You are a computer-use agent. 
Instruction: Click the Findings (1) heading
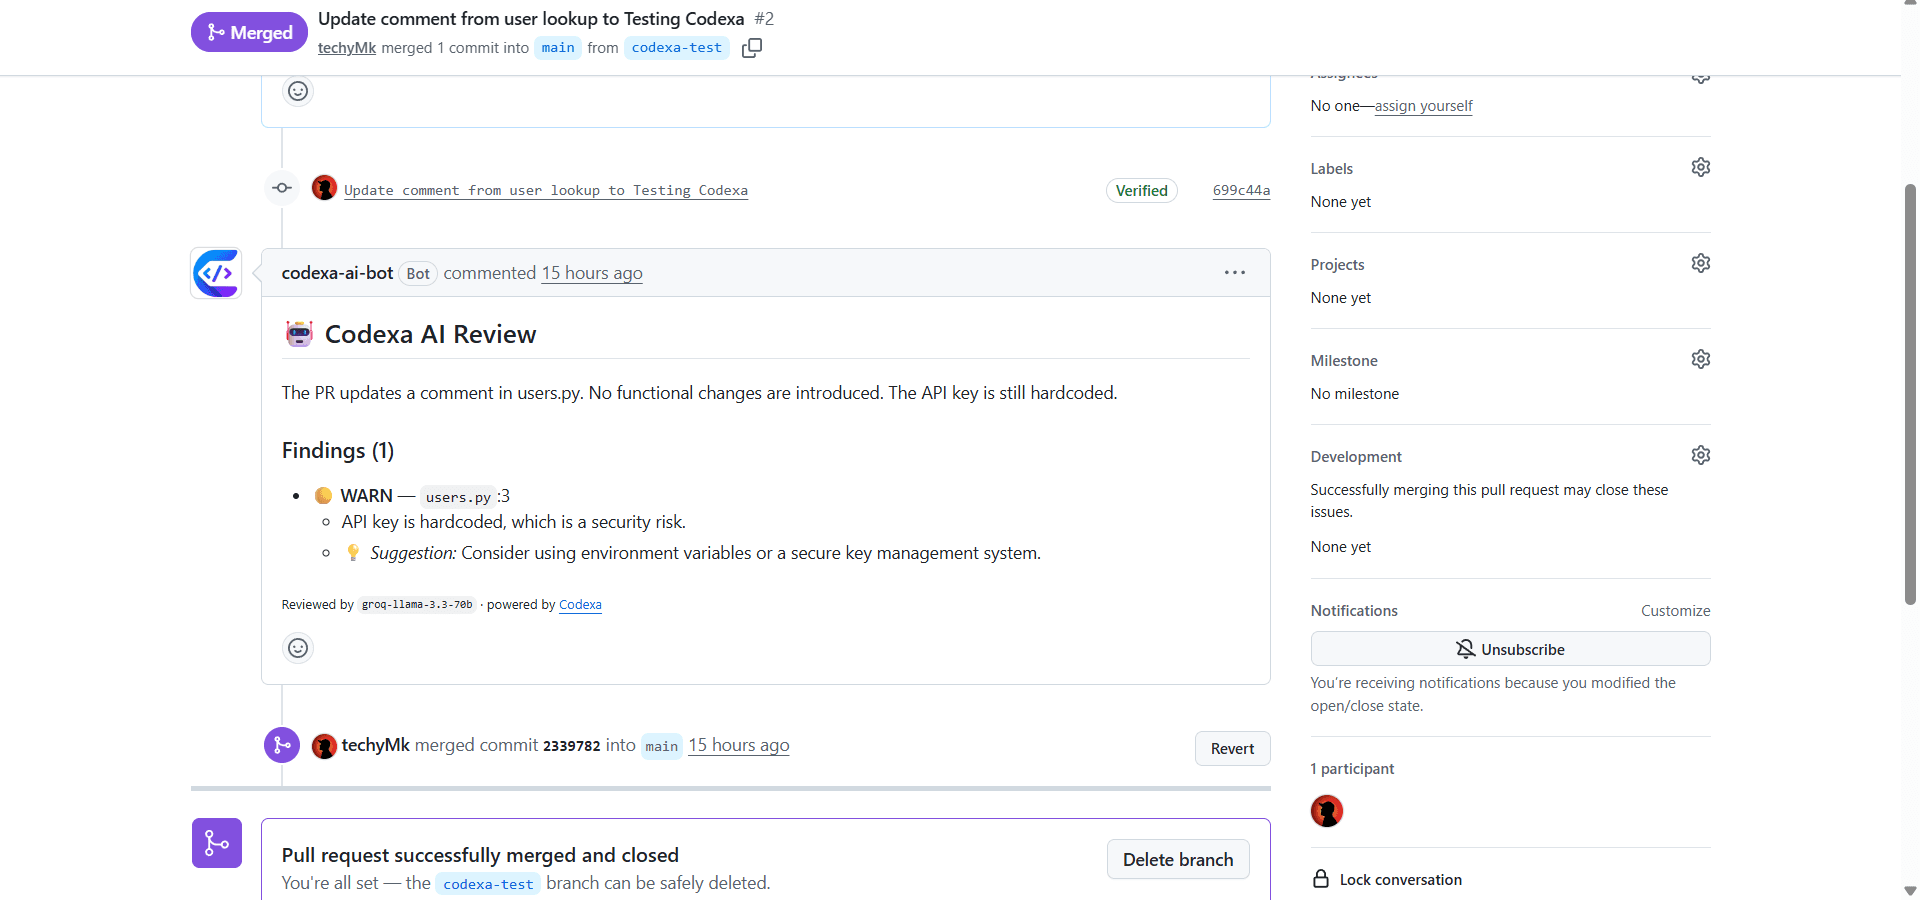[x=338, y=451]
